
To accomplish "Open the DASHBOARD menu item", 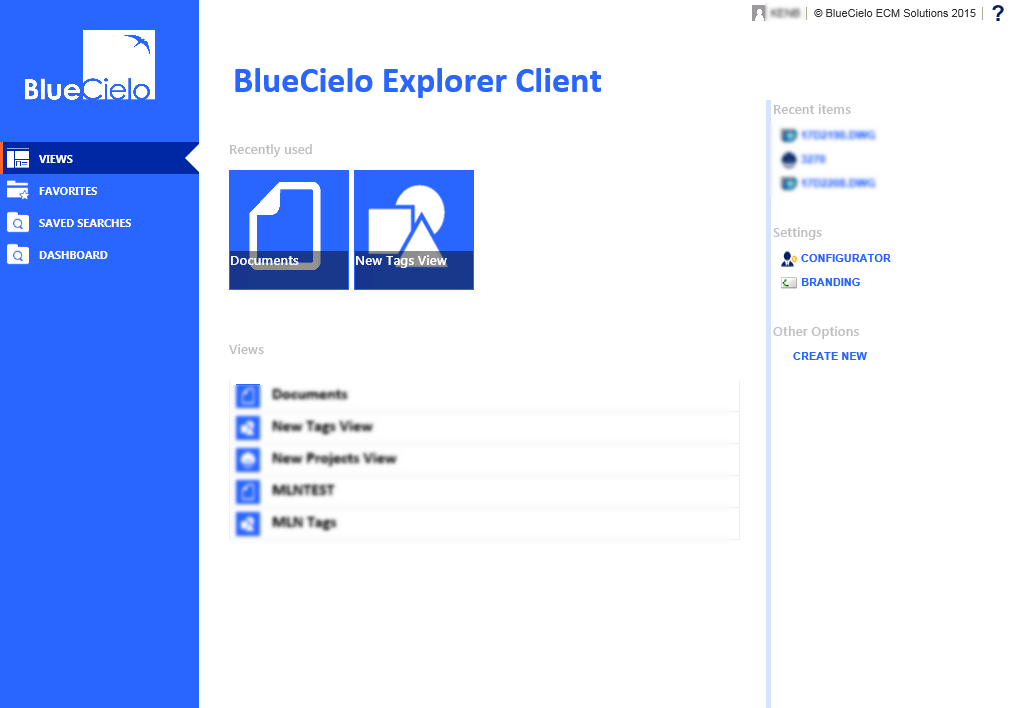I will [x=99, y=255].
